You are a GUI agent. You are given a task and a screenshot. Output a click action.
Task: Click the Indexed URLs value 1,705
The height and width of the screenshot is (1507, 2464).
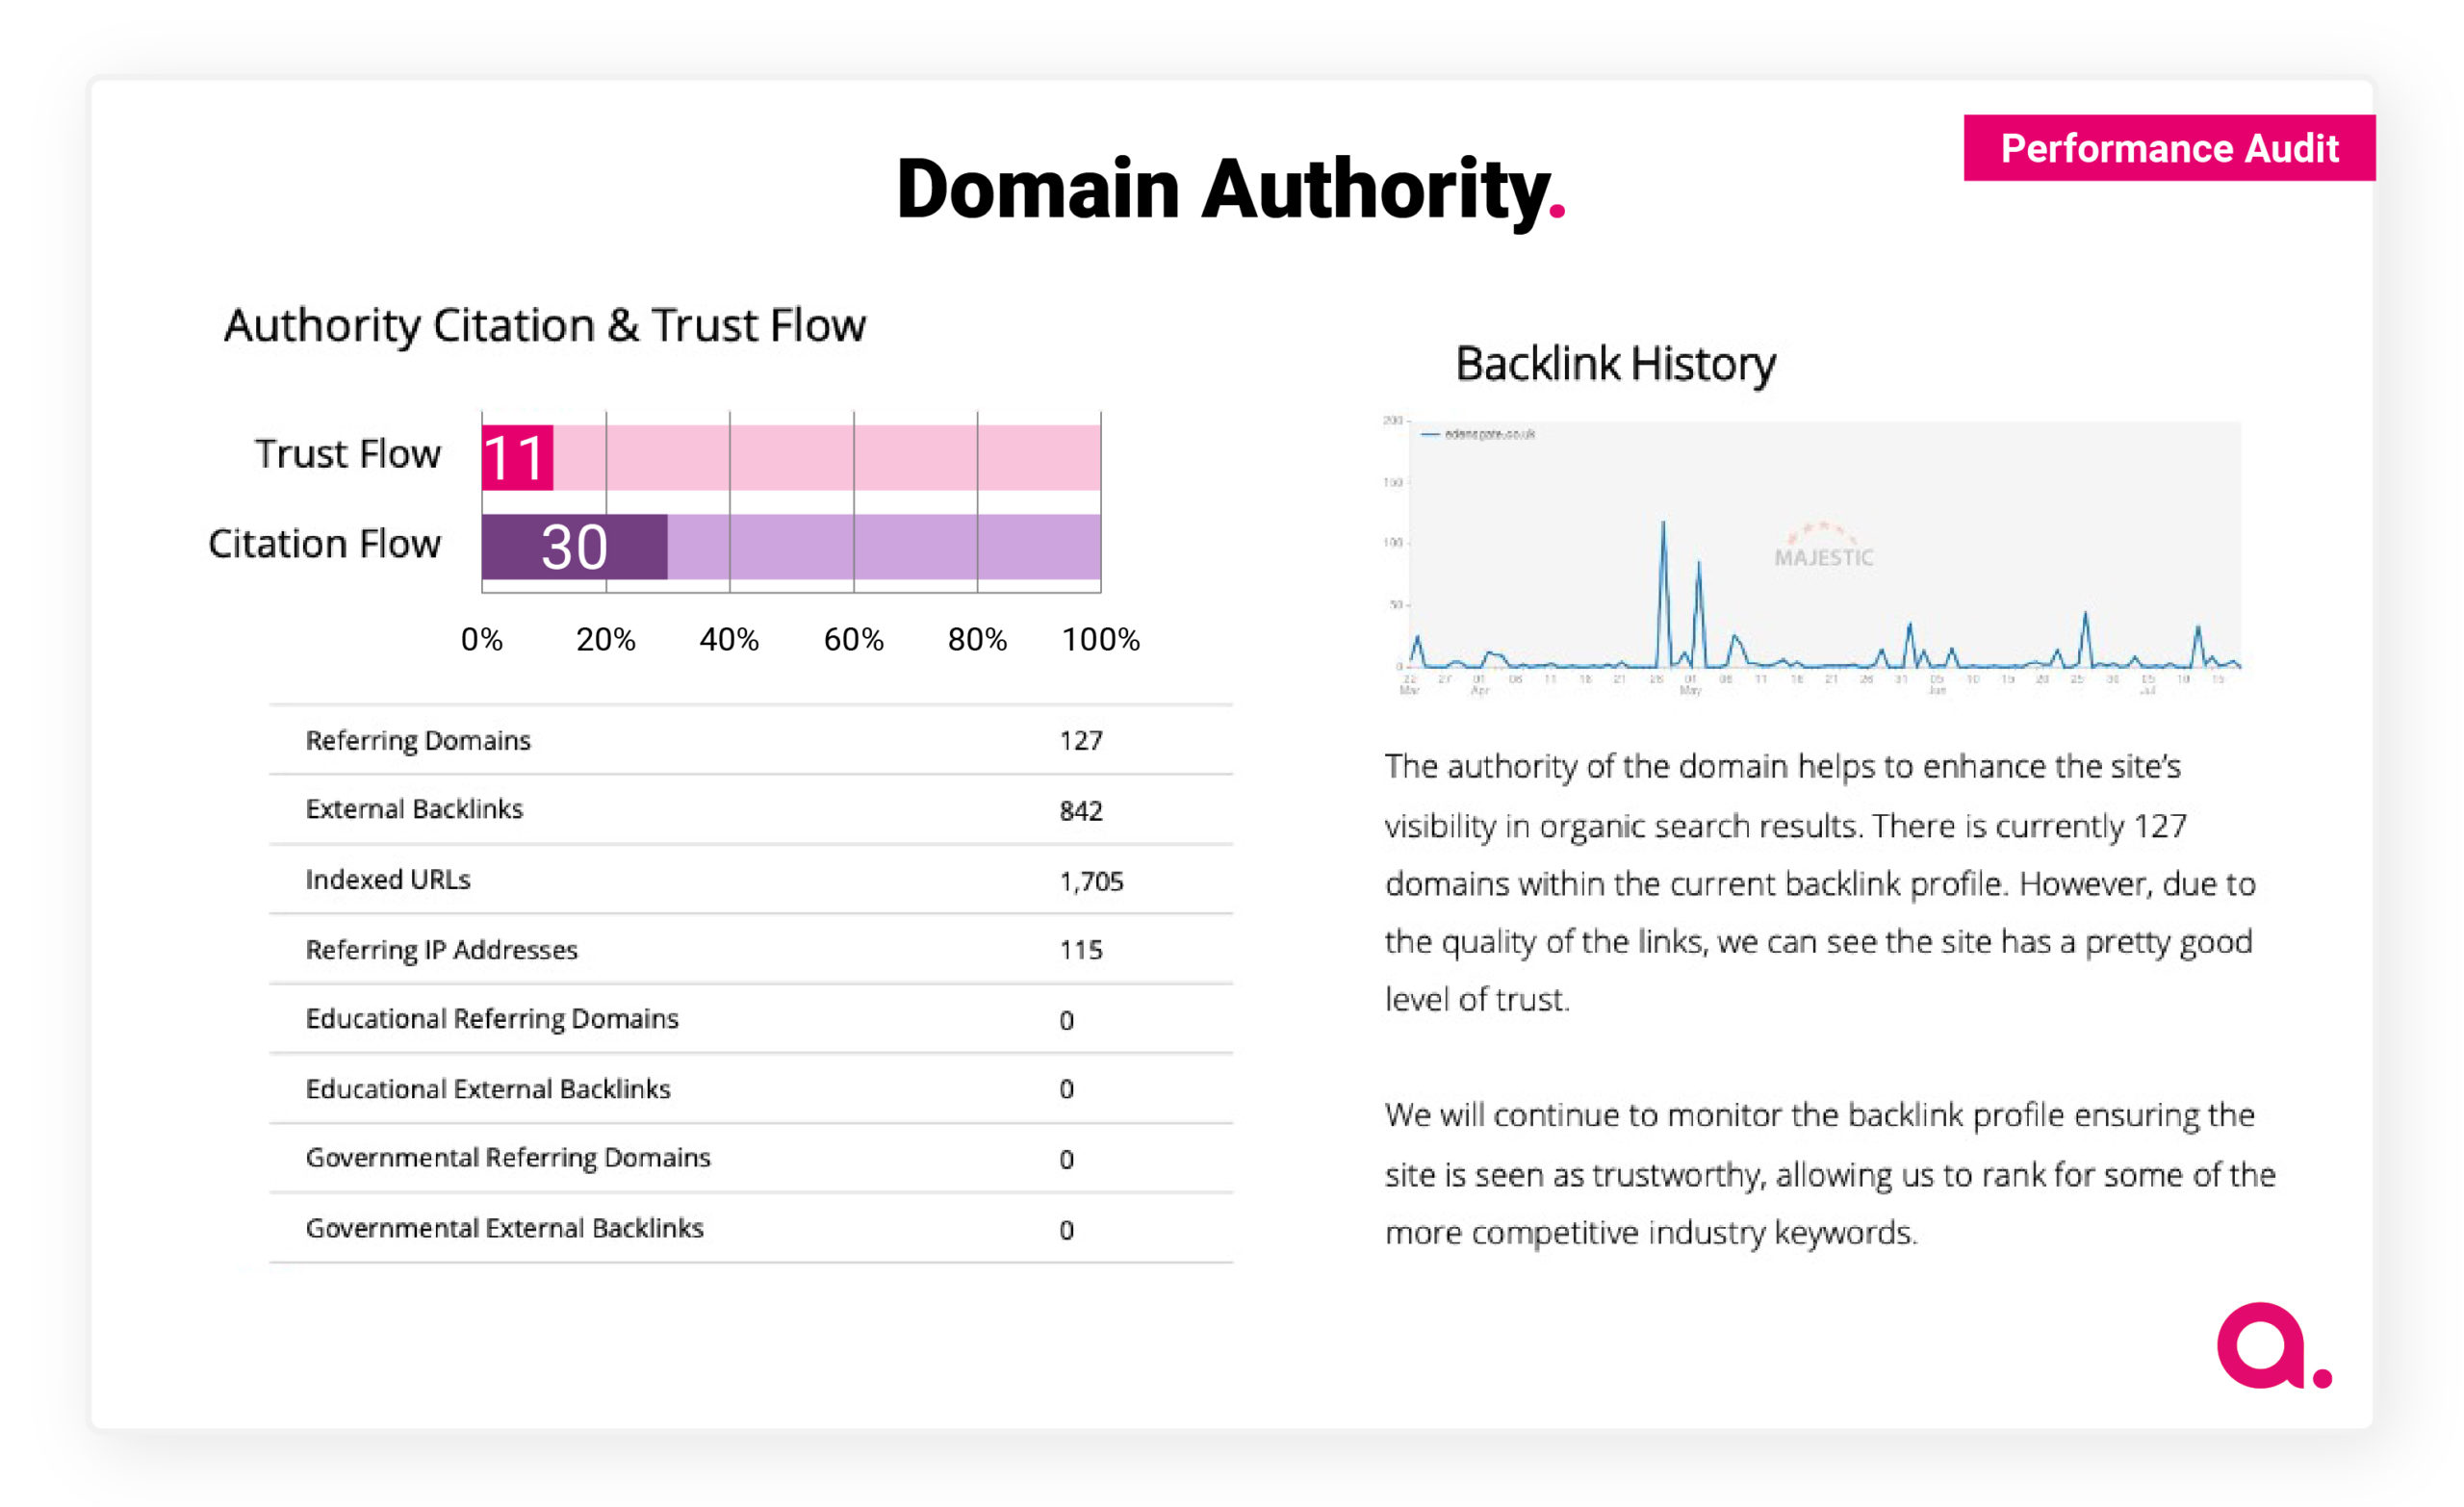(x=1091, y=882)
